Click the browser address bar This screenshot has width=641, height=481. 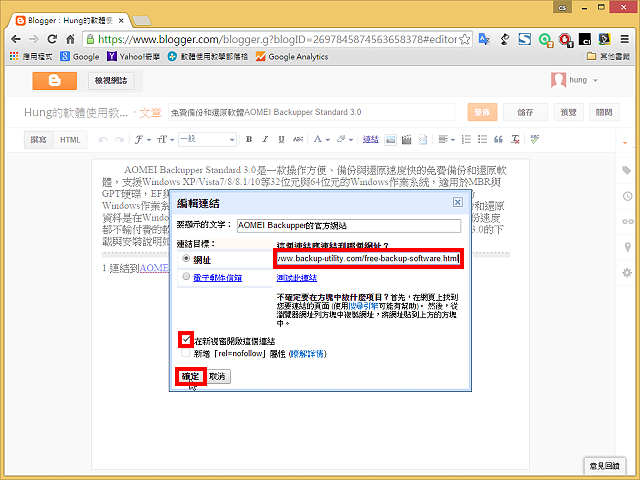tap(277, 39)
